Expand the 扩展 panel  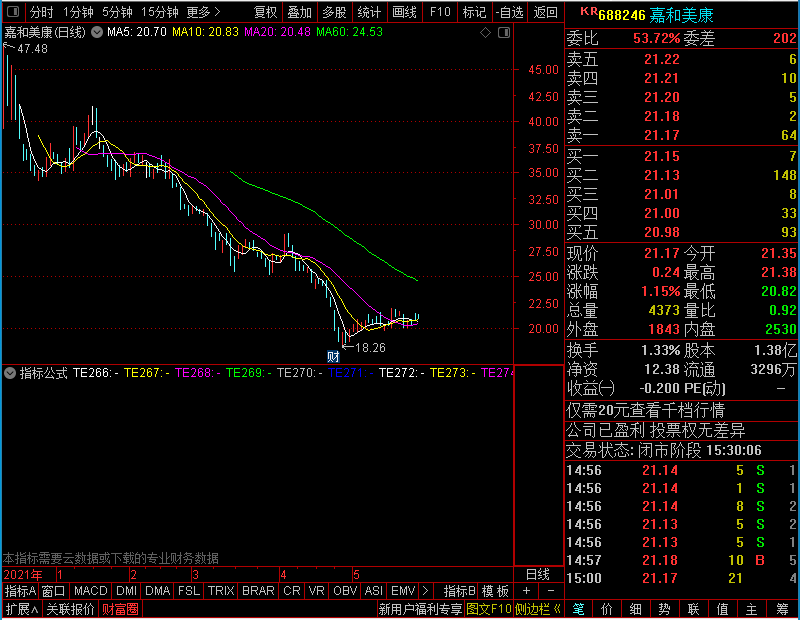22,609
